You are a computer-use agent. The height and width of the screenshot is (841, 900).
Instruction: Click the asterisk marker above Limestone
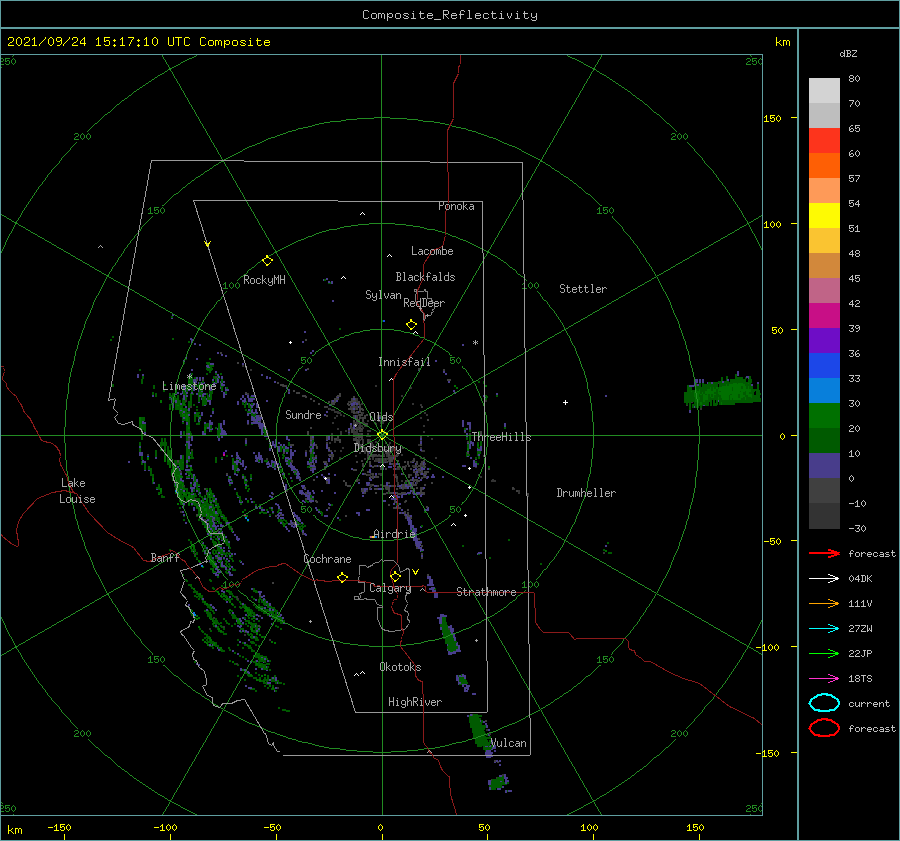[x=189, y=377]
